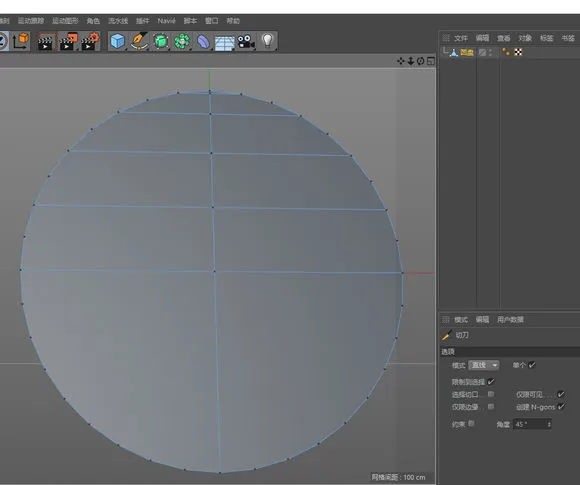580x485 pixels.
Task: Select the blue Cube primitive tool
Action: 117,41
